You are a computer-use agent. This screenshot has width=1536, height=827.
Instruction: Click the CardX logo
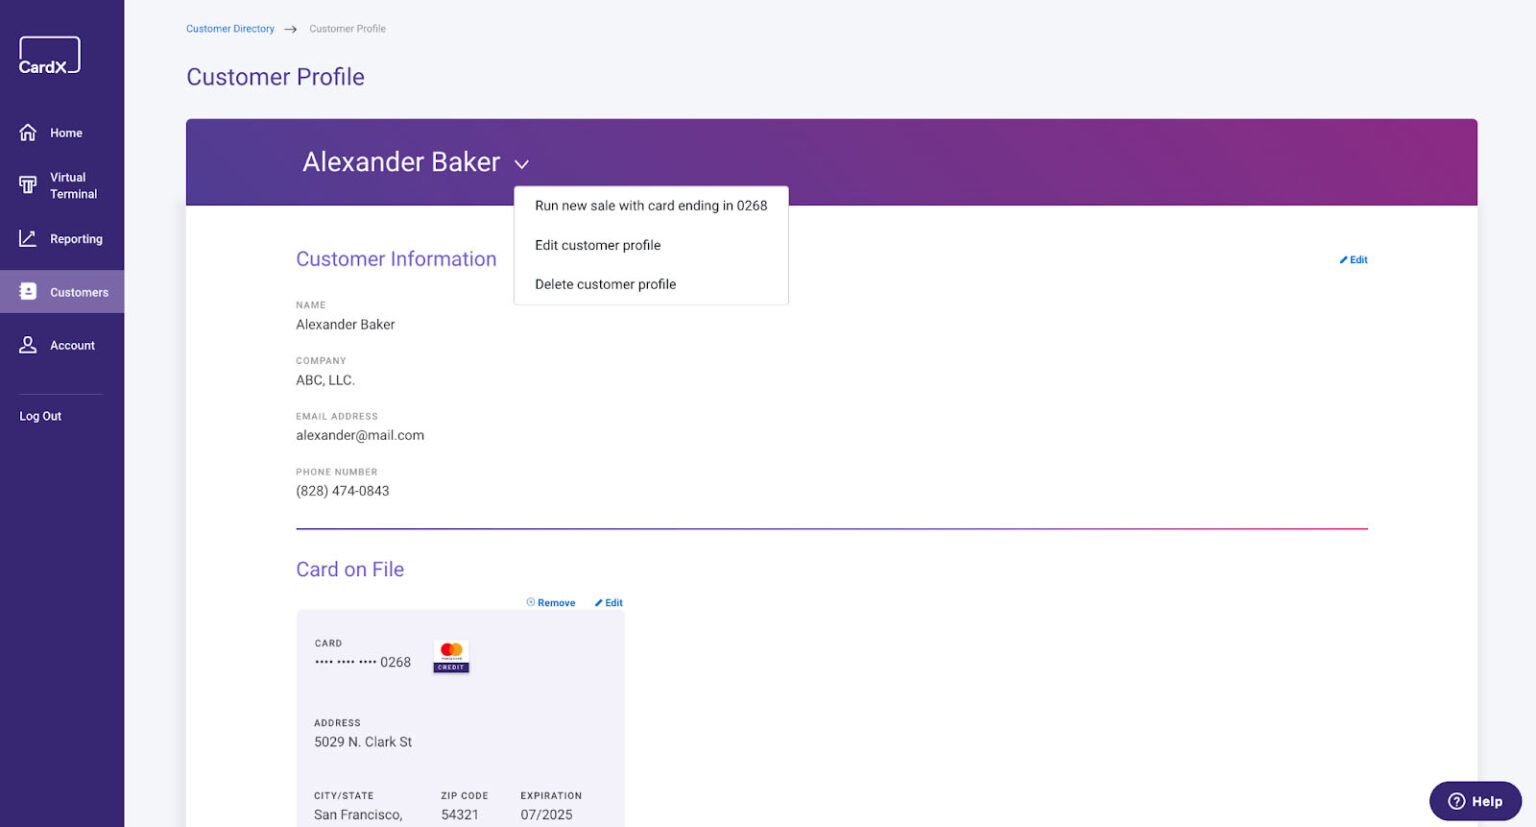[x=48, y=55]
